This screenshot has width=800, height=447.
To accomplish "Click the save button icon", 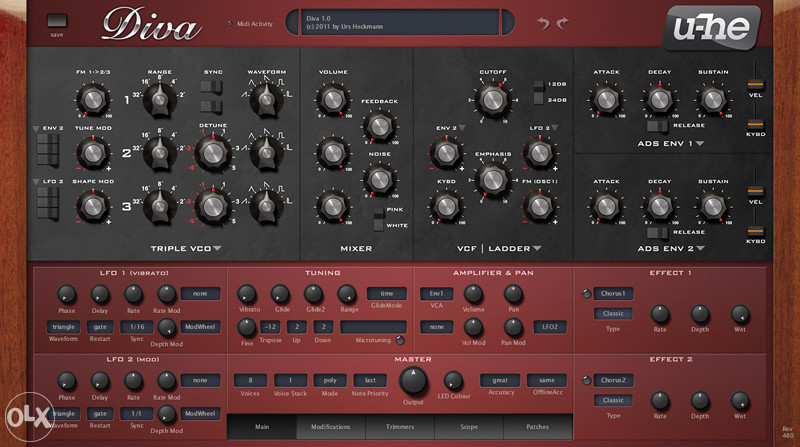I will [57, 20].
